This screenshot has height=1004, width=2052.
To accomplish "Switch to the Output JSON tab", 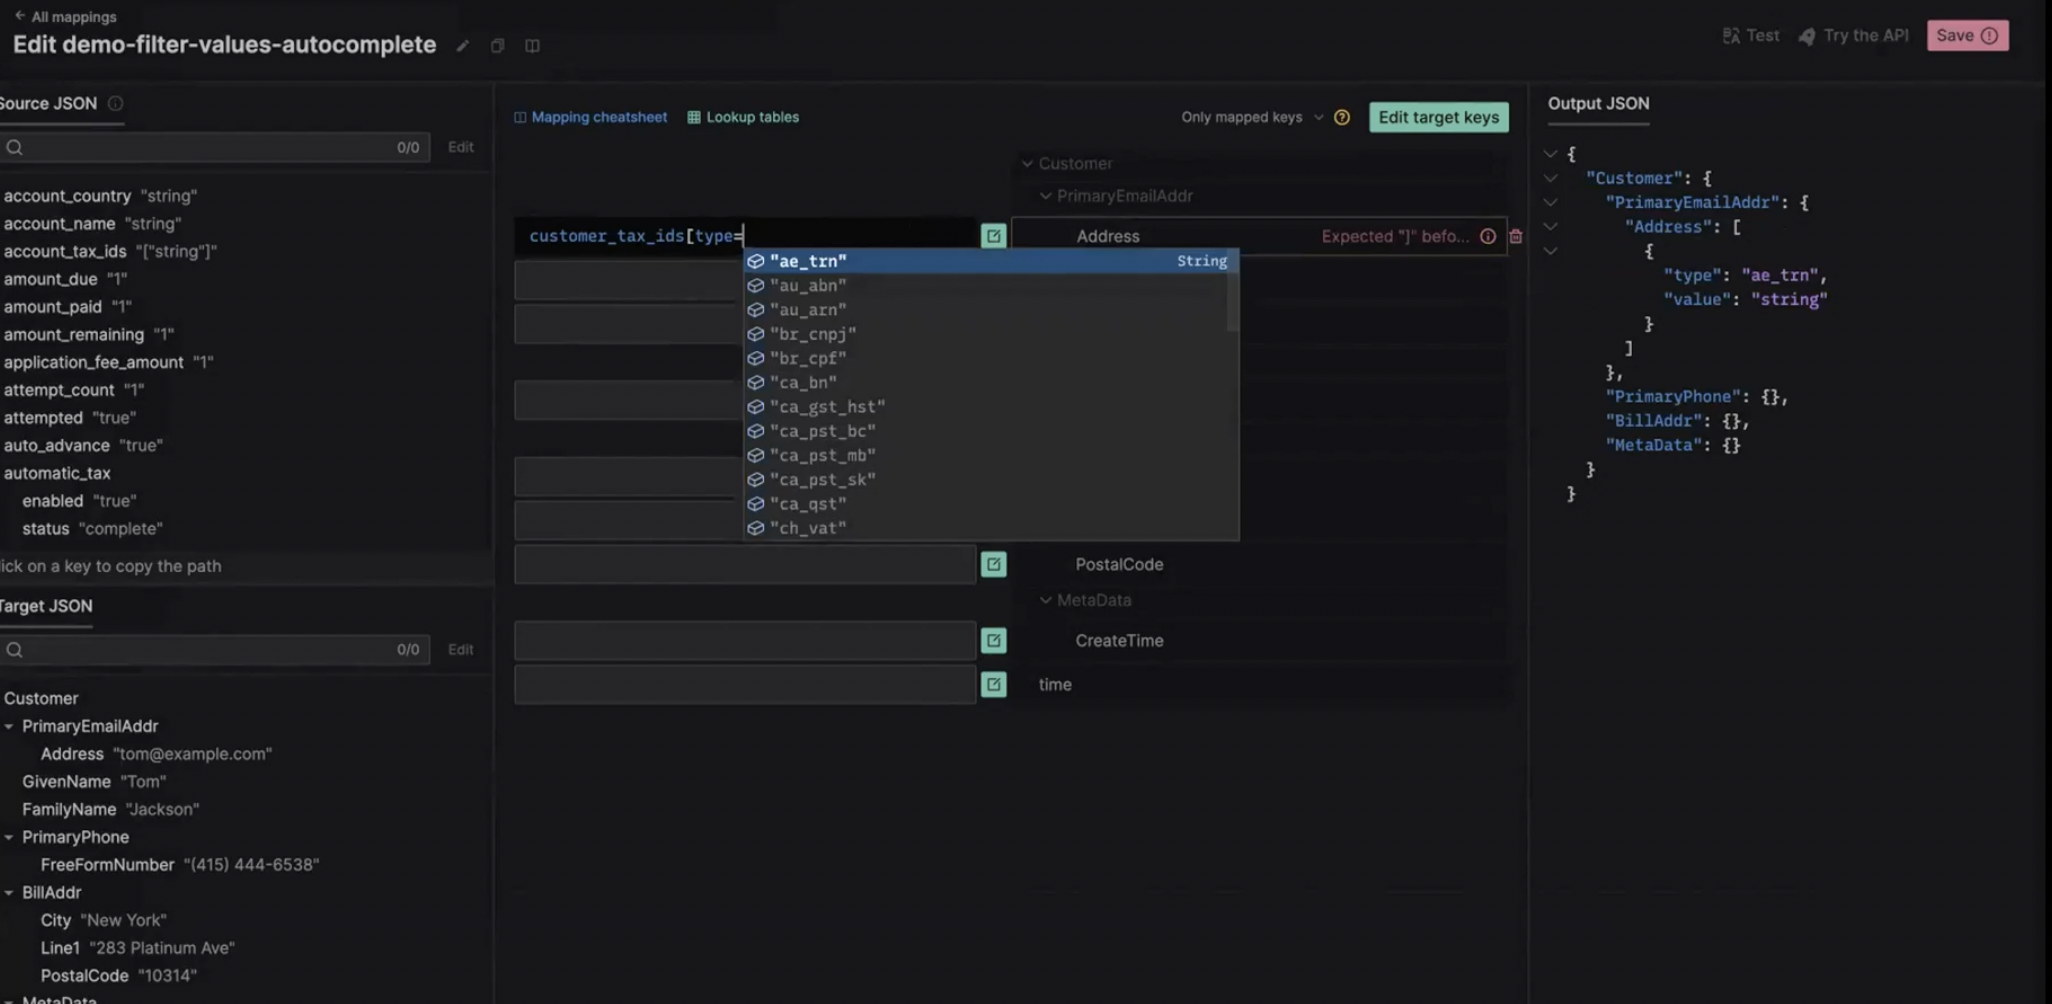I will (x=1598, y=104).
